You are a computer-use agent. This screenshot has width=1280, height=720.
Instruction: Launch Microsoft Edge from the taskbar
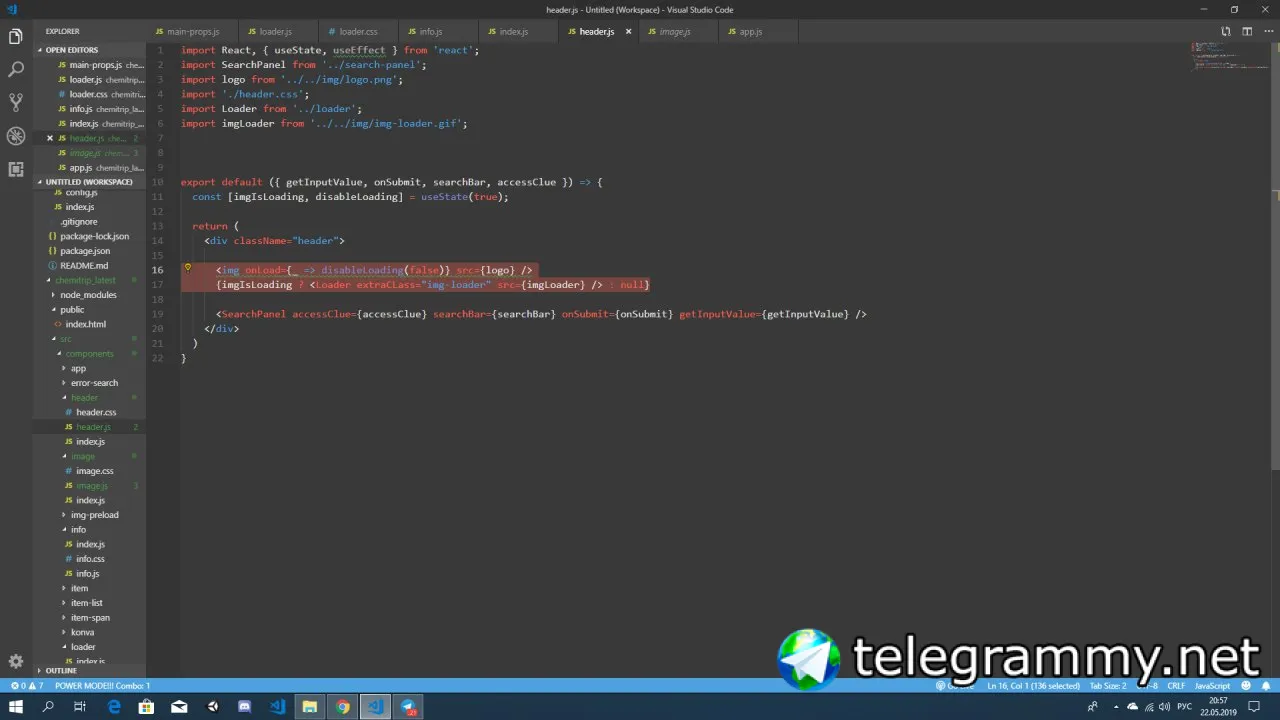(114, 707)
